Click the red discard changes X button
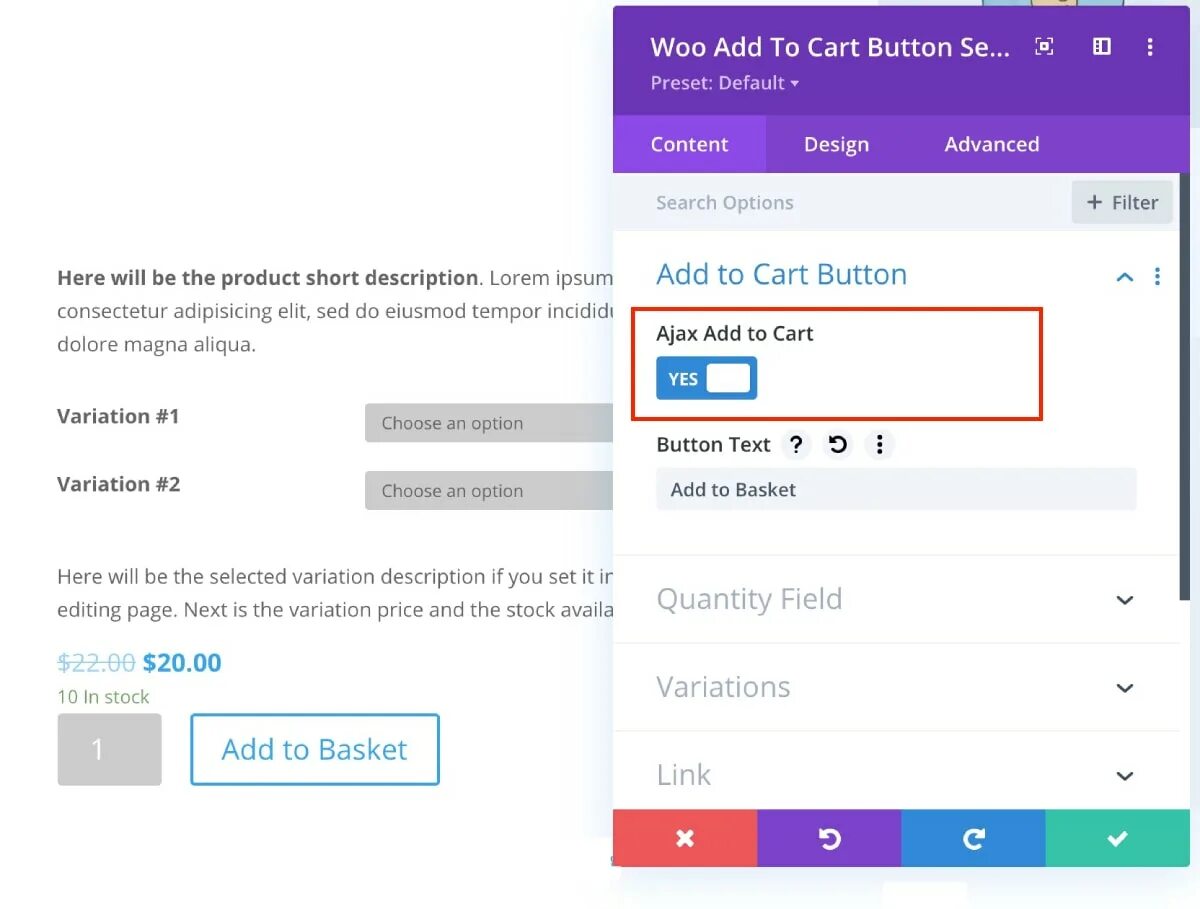The image size is (1200, 909). coord(685,838)
